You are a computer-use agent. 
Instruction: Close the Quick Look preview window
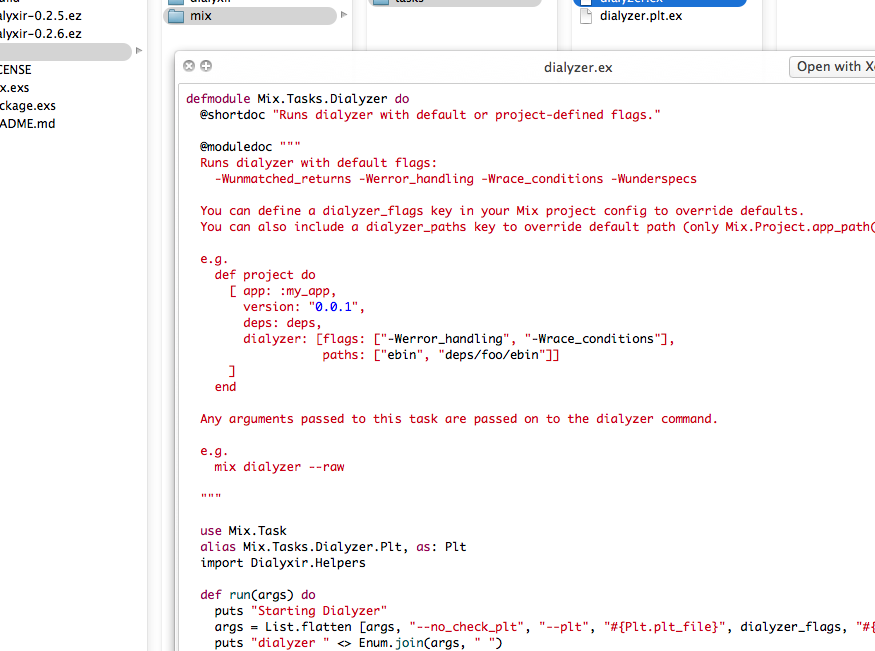pos(189,66)
